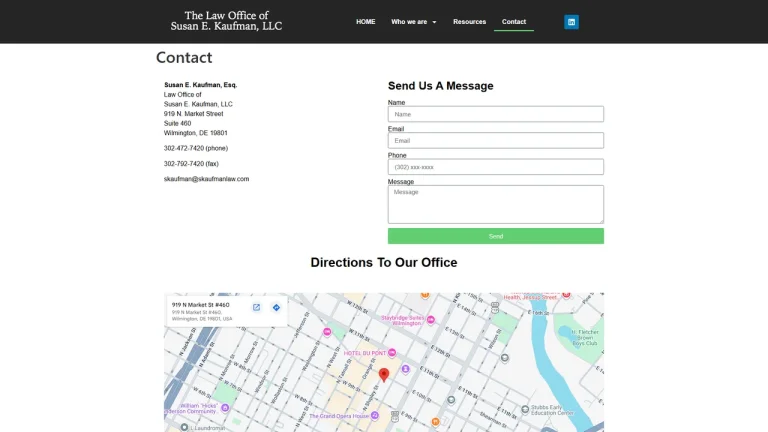Click into the Message text area
Image resolution: width=768 pixels, height=432 pixels.
(496, 204)
